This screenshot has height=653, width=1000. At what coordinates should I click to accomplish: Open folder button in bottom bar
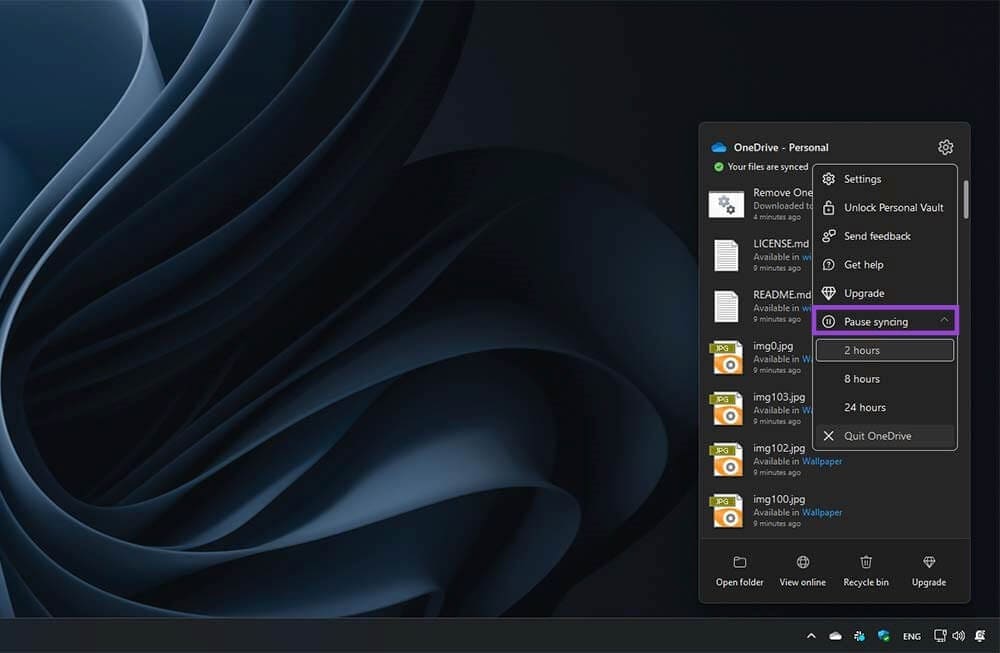click(739, 571)
